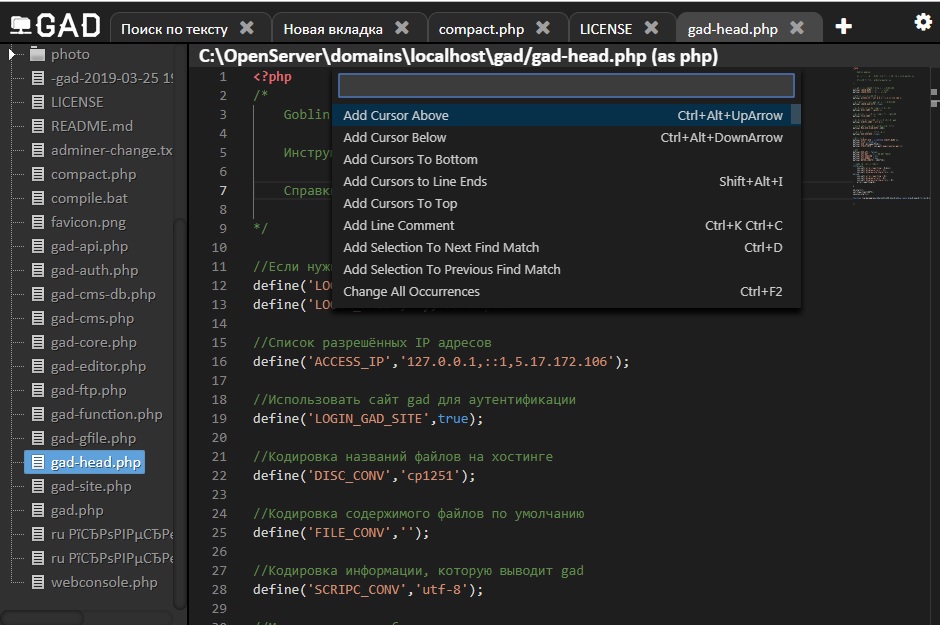Open gad-core.php in file tree
The image size is (940, 625).
pos(94,342)
